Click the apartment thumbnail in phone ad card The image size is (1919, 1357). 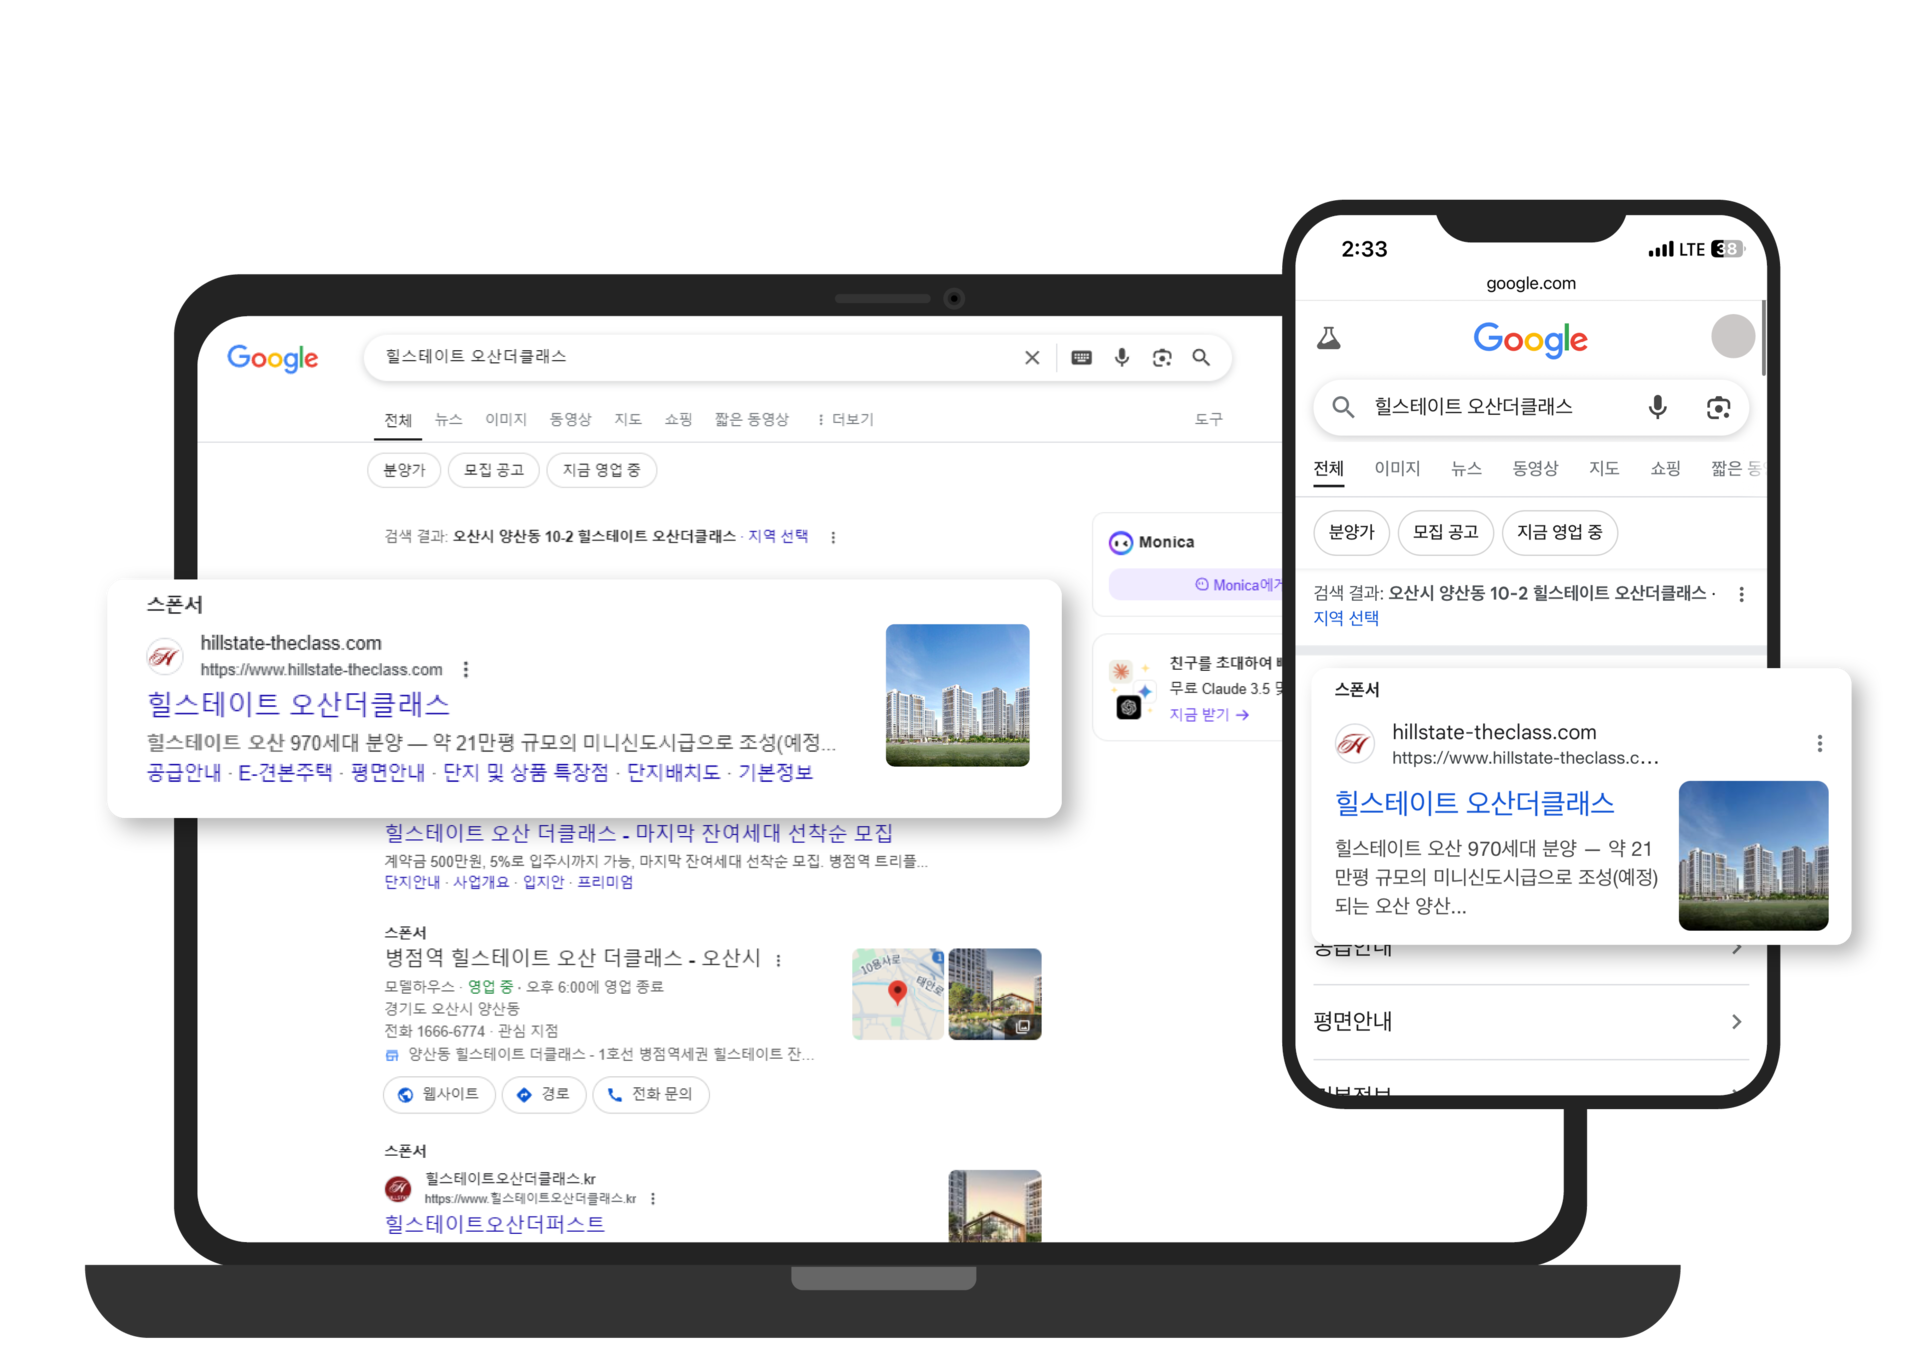[x=1753, y=855]
